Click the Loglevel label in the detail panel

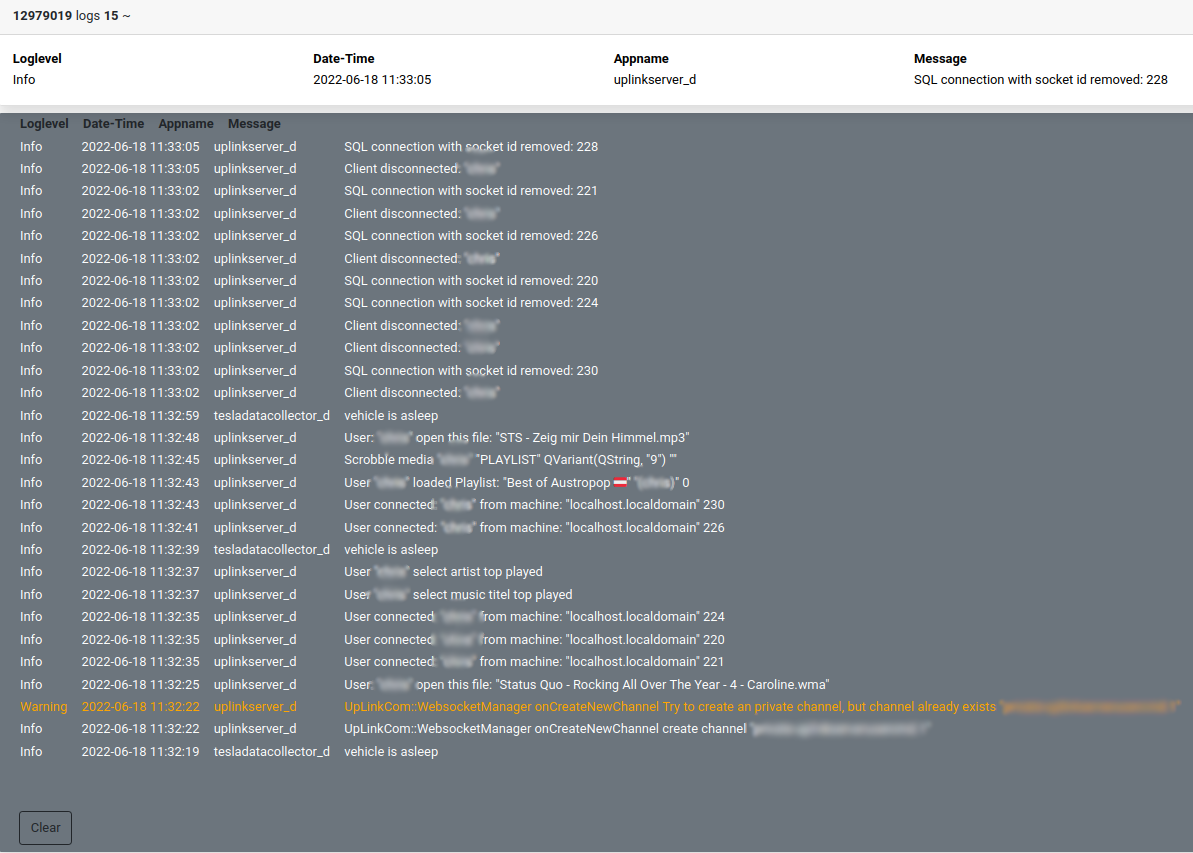[37, 58]
